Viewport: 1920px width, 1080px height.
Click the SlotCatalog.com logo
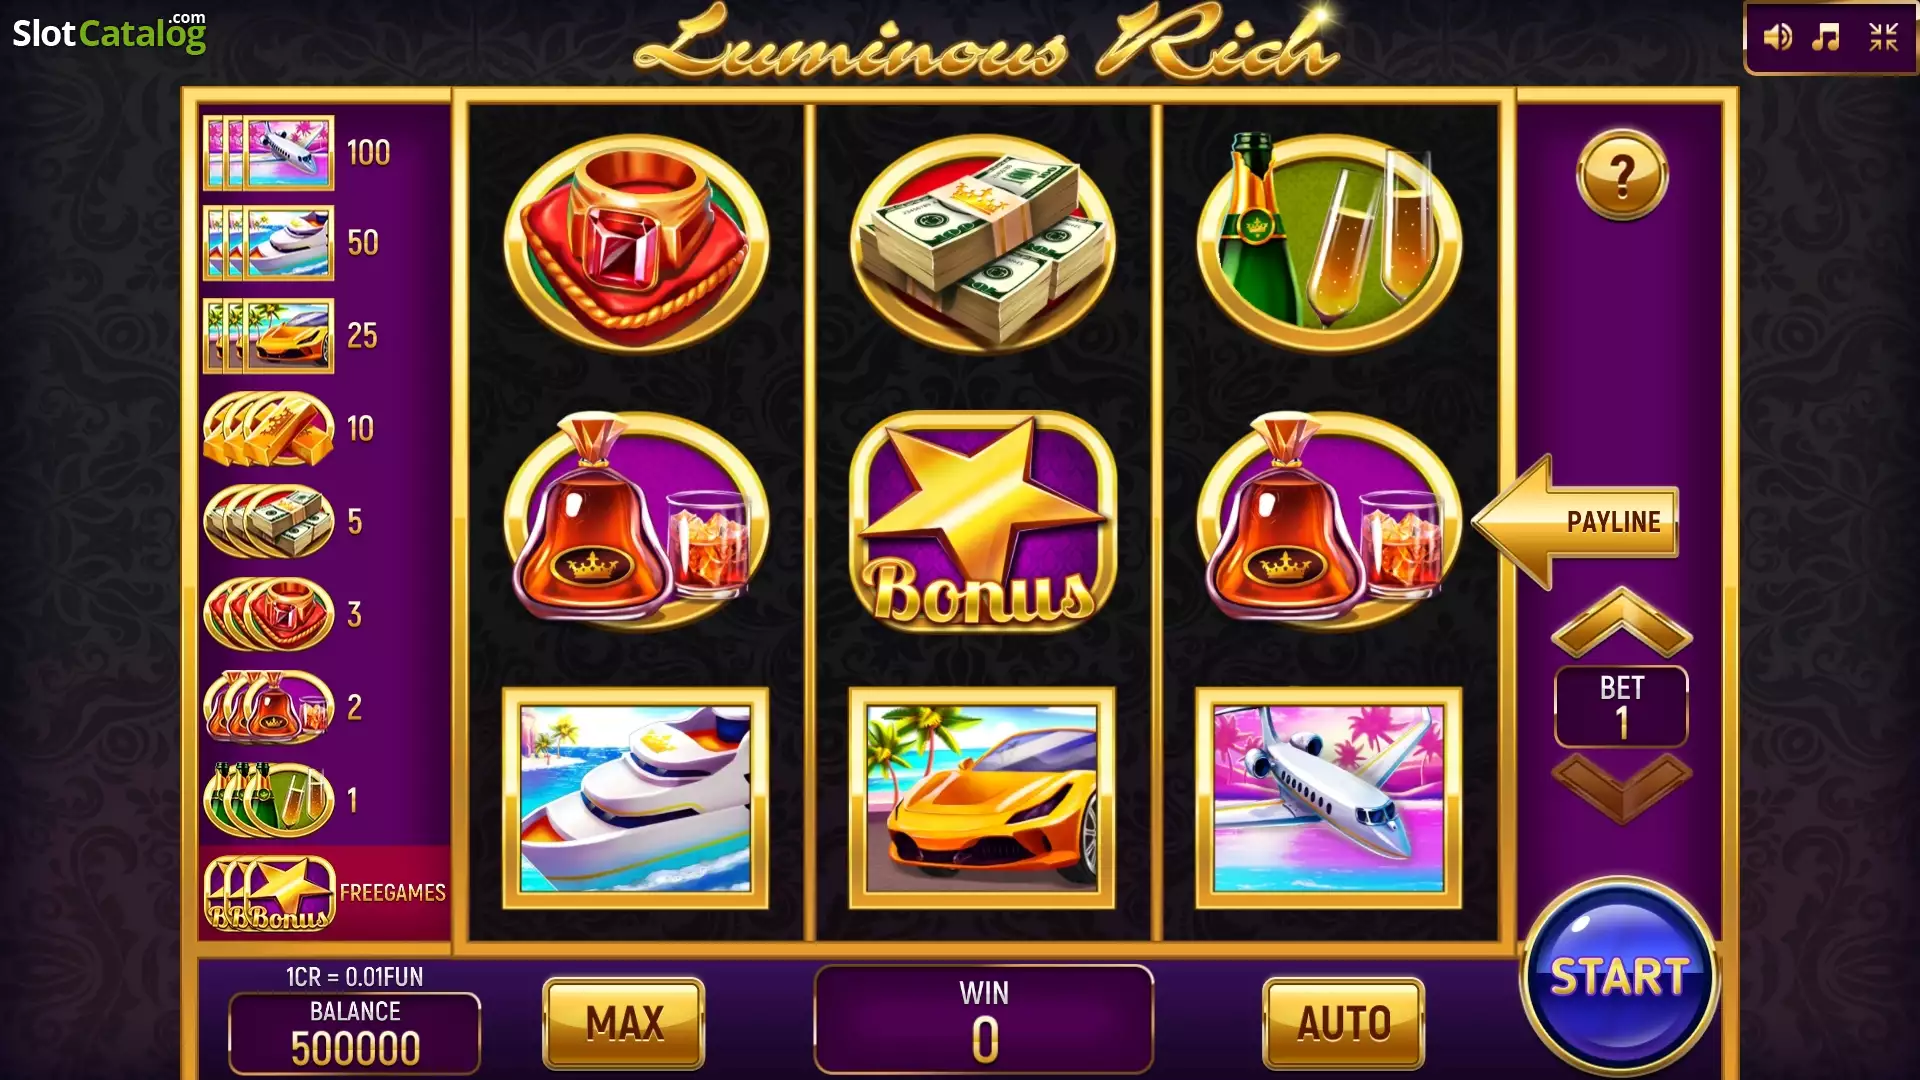point(109,32)
